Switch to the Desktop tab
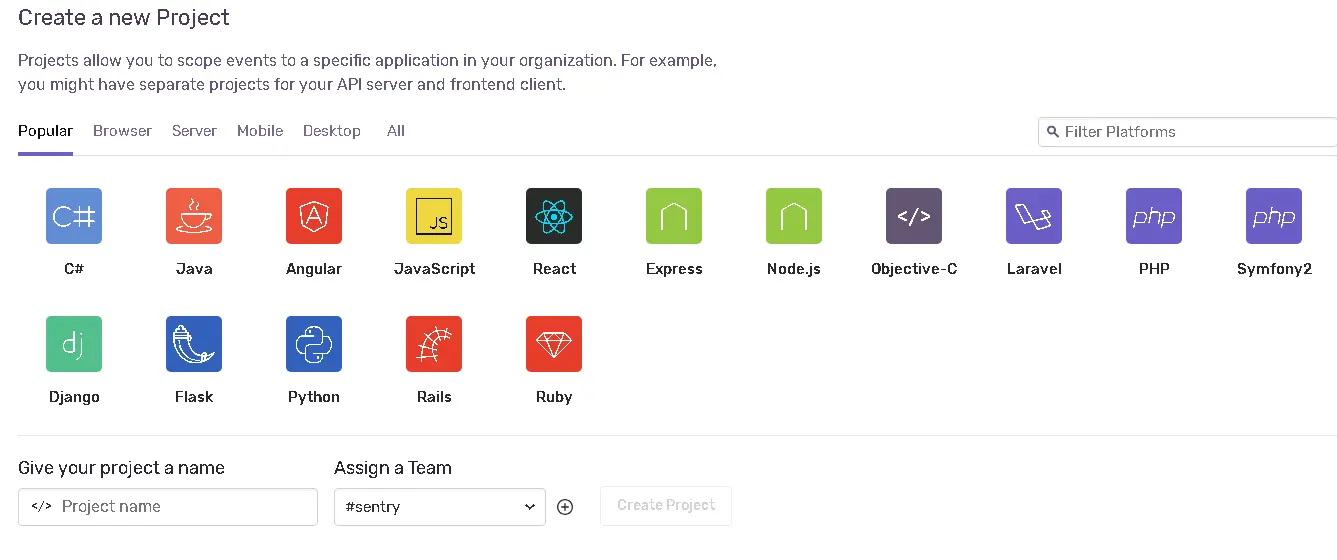This screenshot has height=560, width=1337. 332,131
